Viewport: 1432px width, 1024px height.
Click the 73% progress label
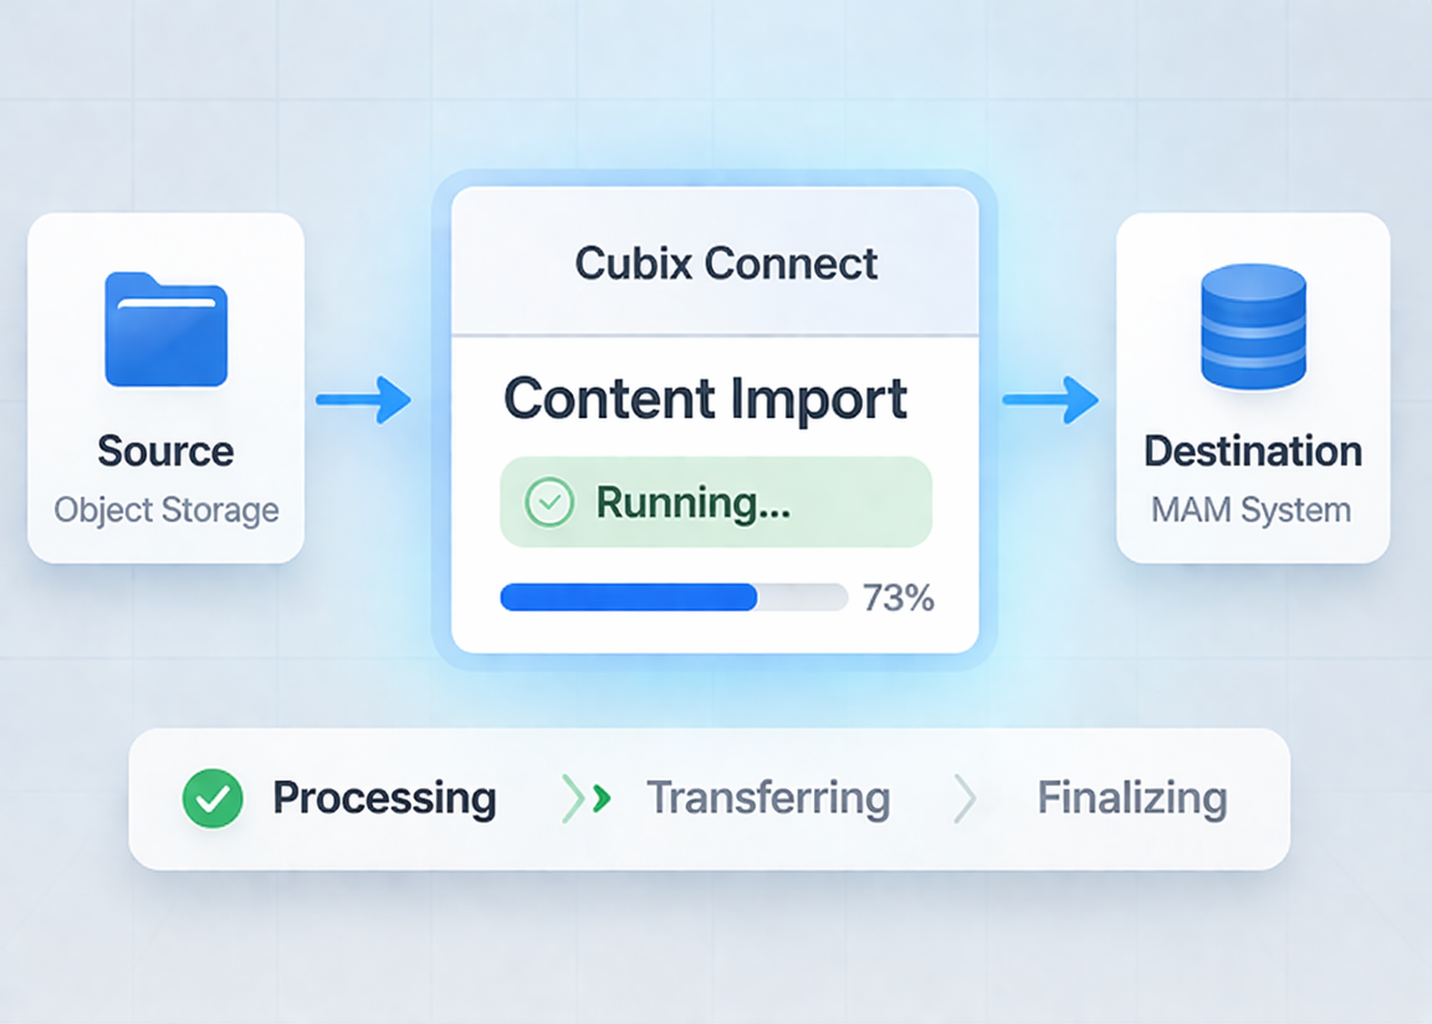coord(898,598)
